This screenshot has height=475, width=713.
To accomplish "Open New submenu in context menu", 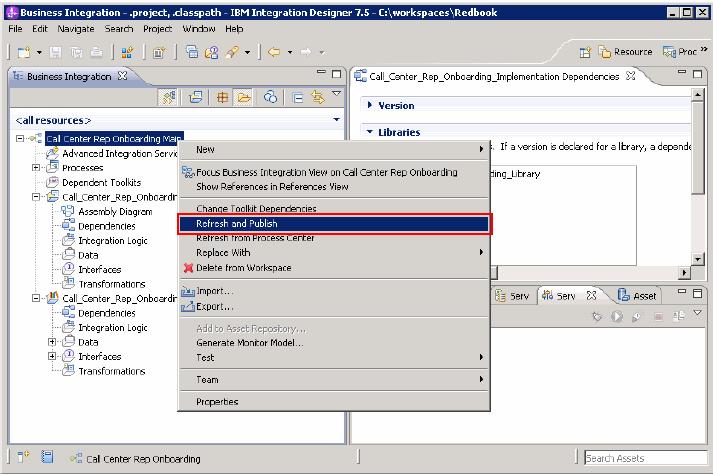I will pyautogui.click(x=334, y=149).
